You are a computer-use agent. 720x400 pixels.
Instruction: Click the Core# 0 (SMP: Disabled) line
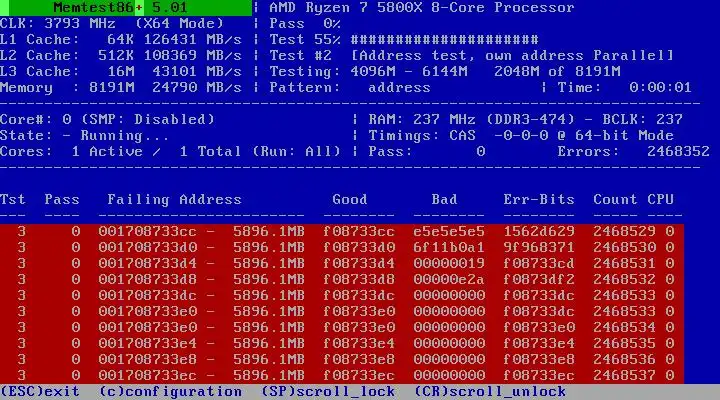(x=107, y=119)
